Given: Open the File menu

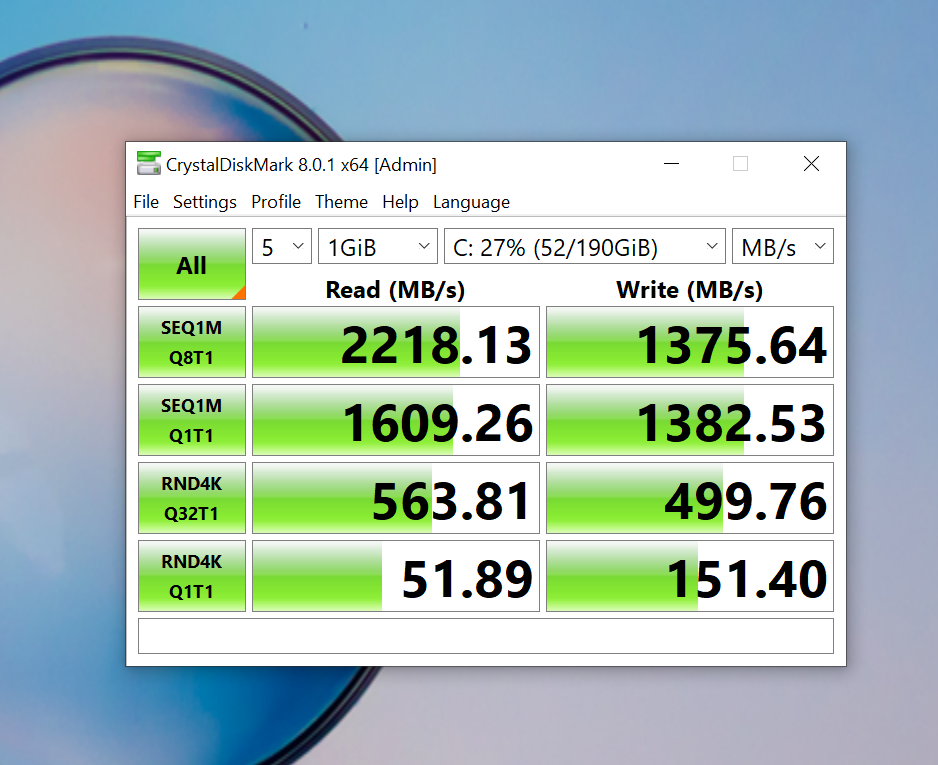Looking at the screenshot, I should click(x=146, y=202).
